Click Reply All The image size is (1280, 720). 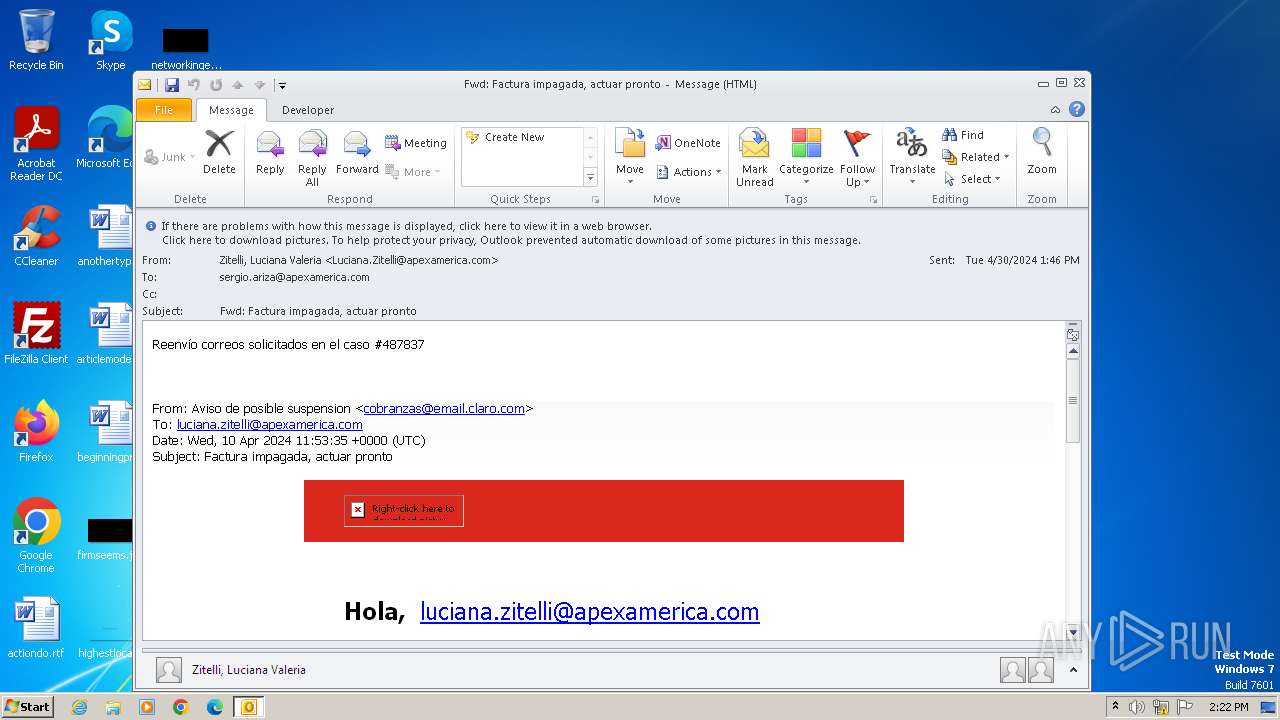pos(312,158)
